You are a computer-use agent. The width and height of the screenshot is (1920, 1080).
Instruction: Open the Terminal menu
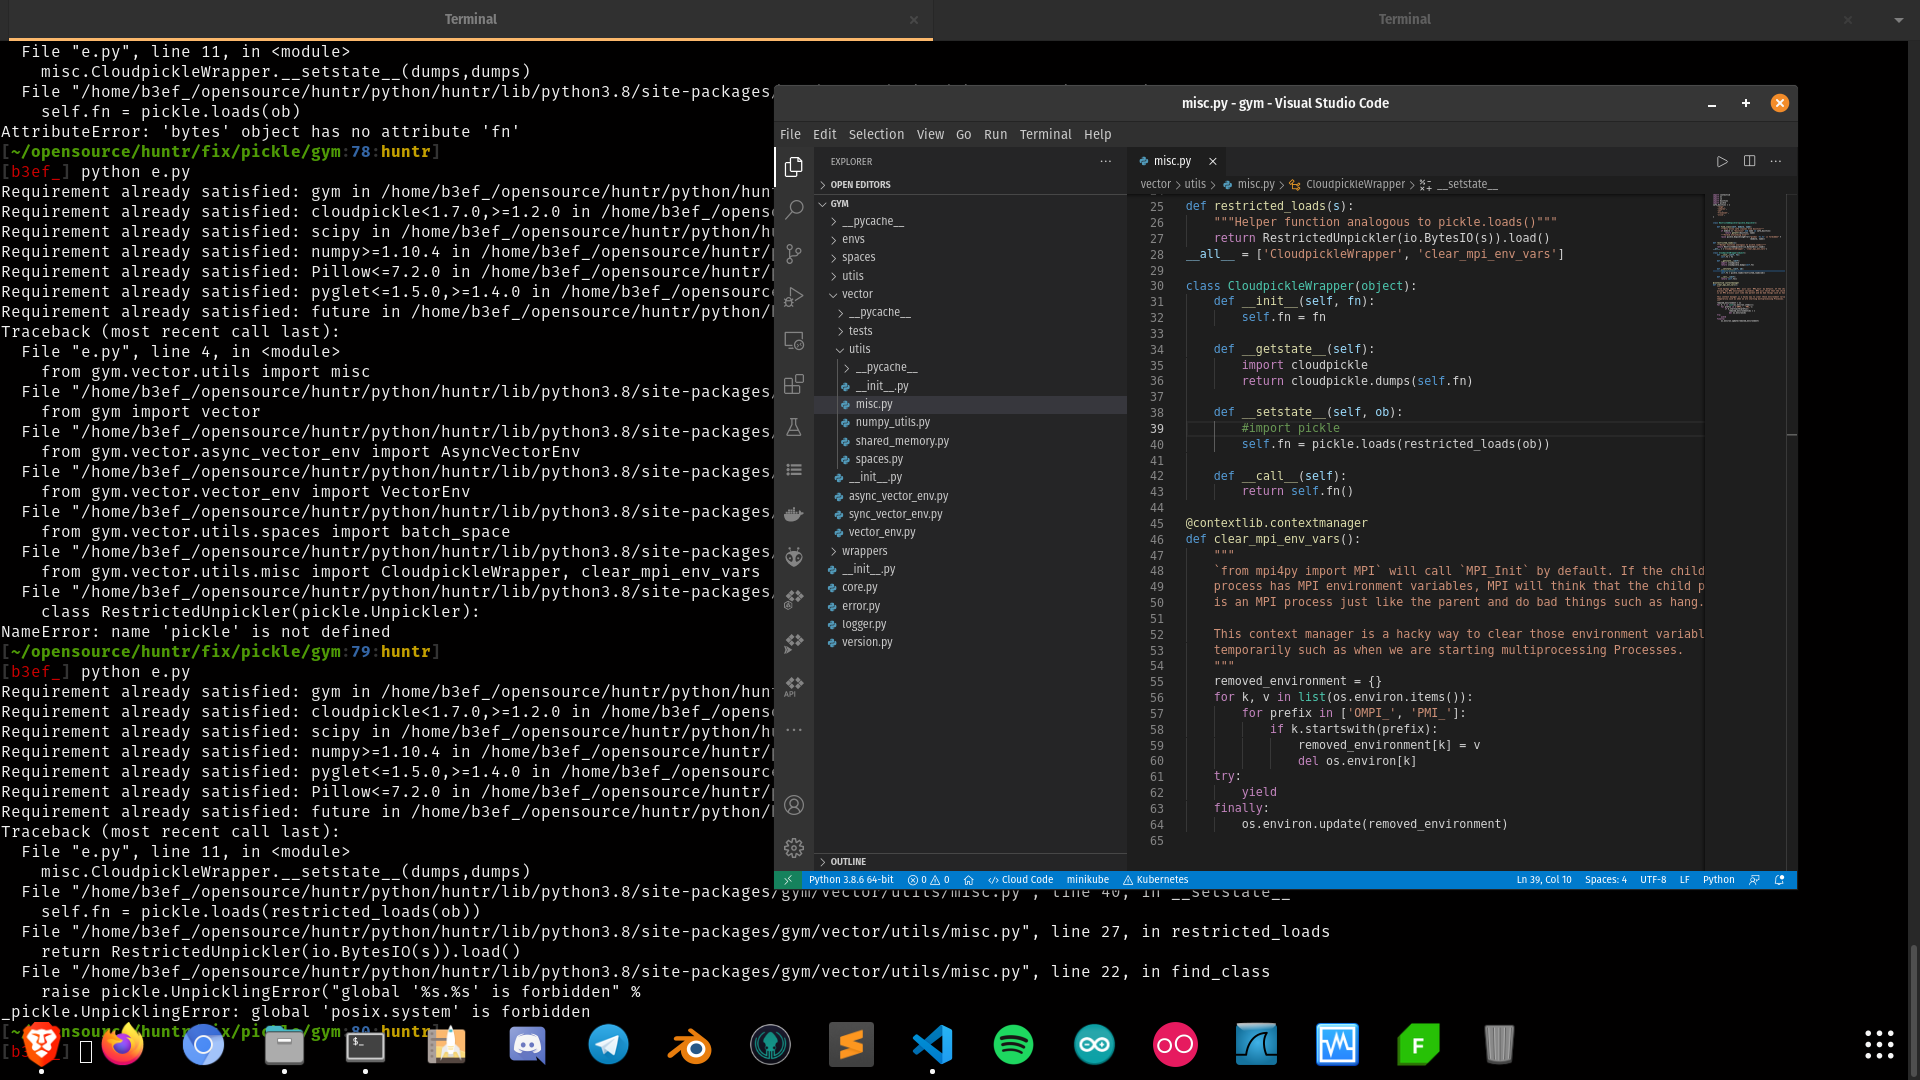click(x=1045, y=134)
